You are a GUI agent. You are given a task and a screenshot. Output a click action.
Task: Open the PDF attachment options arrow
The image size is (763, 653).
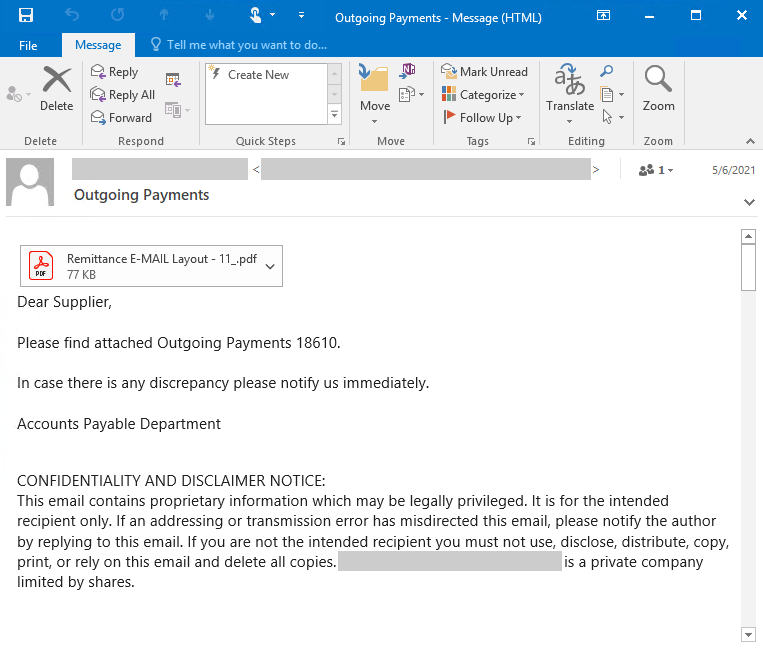[270, 266]
